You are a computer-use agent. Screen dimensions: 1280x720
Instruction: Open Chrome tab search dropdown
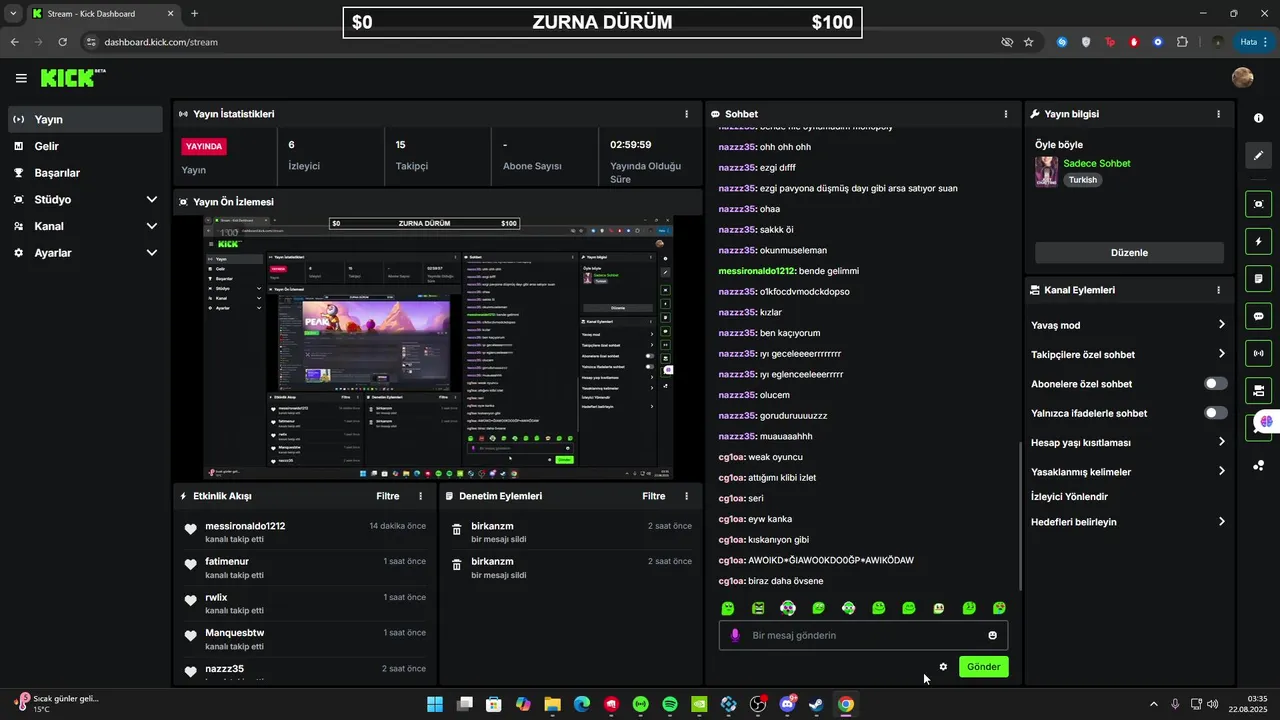(13, 13)
